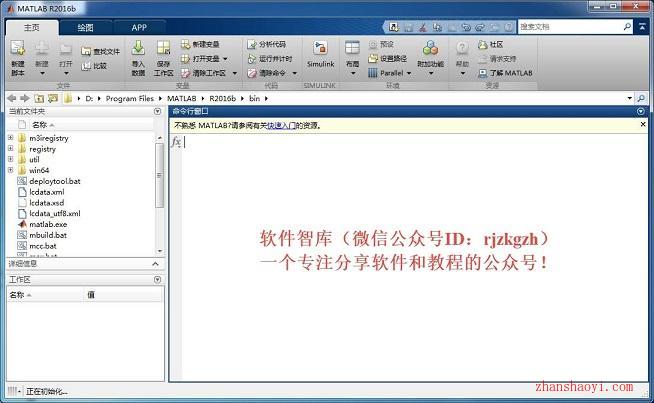654x403 pixels.
Task: Open the 帮助 (Help) dropdown
Action: 463,73
